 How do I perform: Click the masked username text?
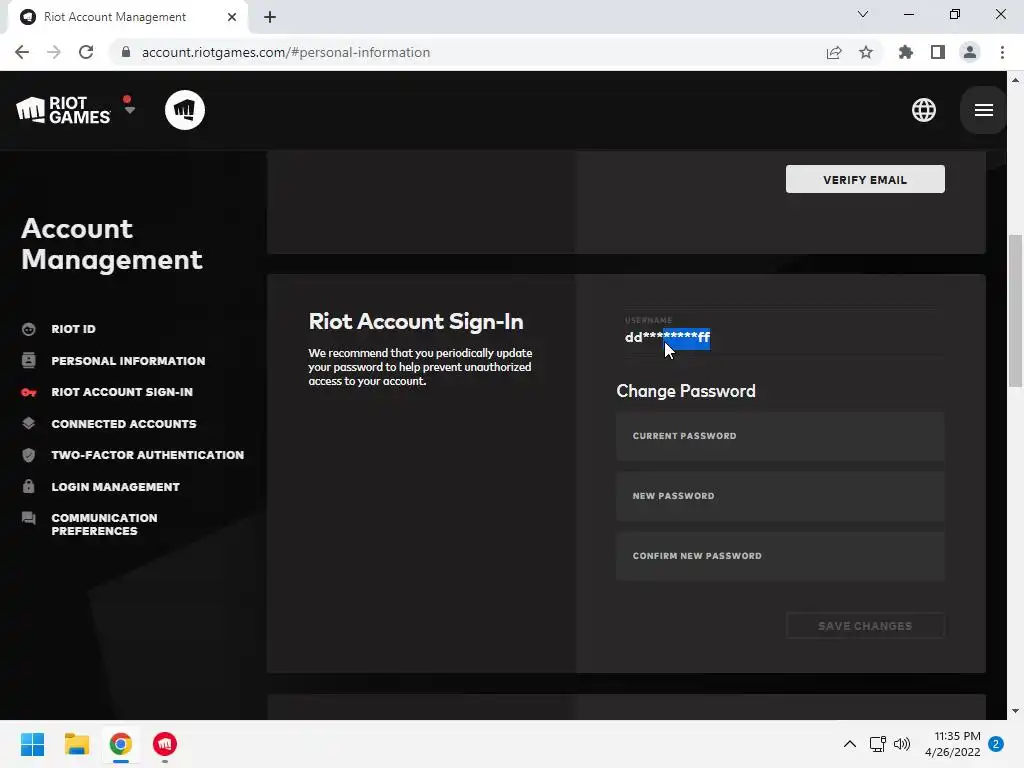coord(667,338)
